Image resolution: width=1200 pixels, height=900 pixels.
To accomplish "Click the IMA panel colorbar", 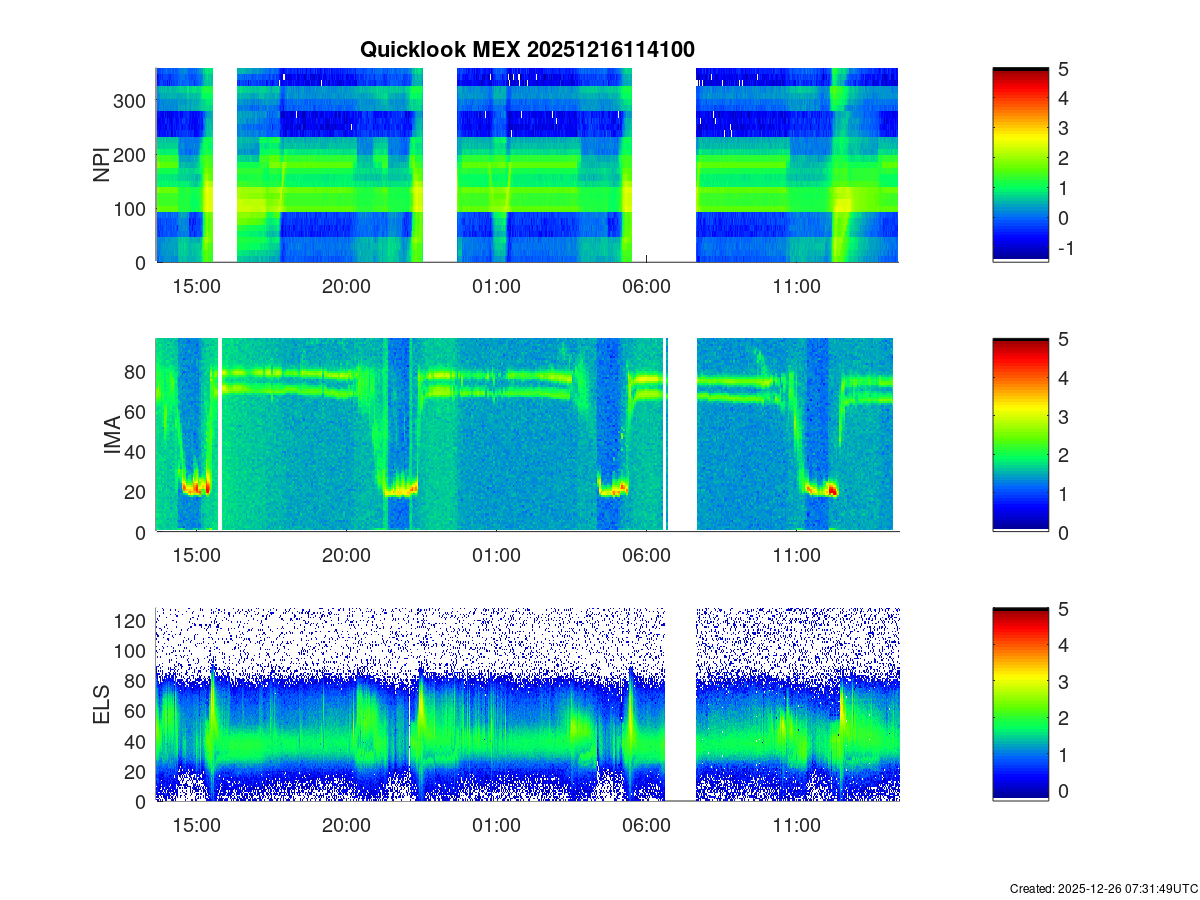I will [x=1020, y=435].
